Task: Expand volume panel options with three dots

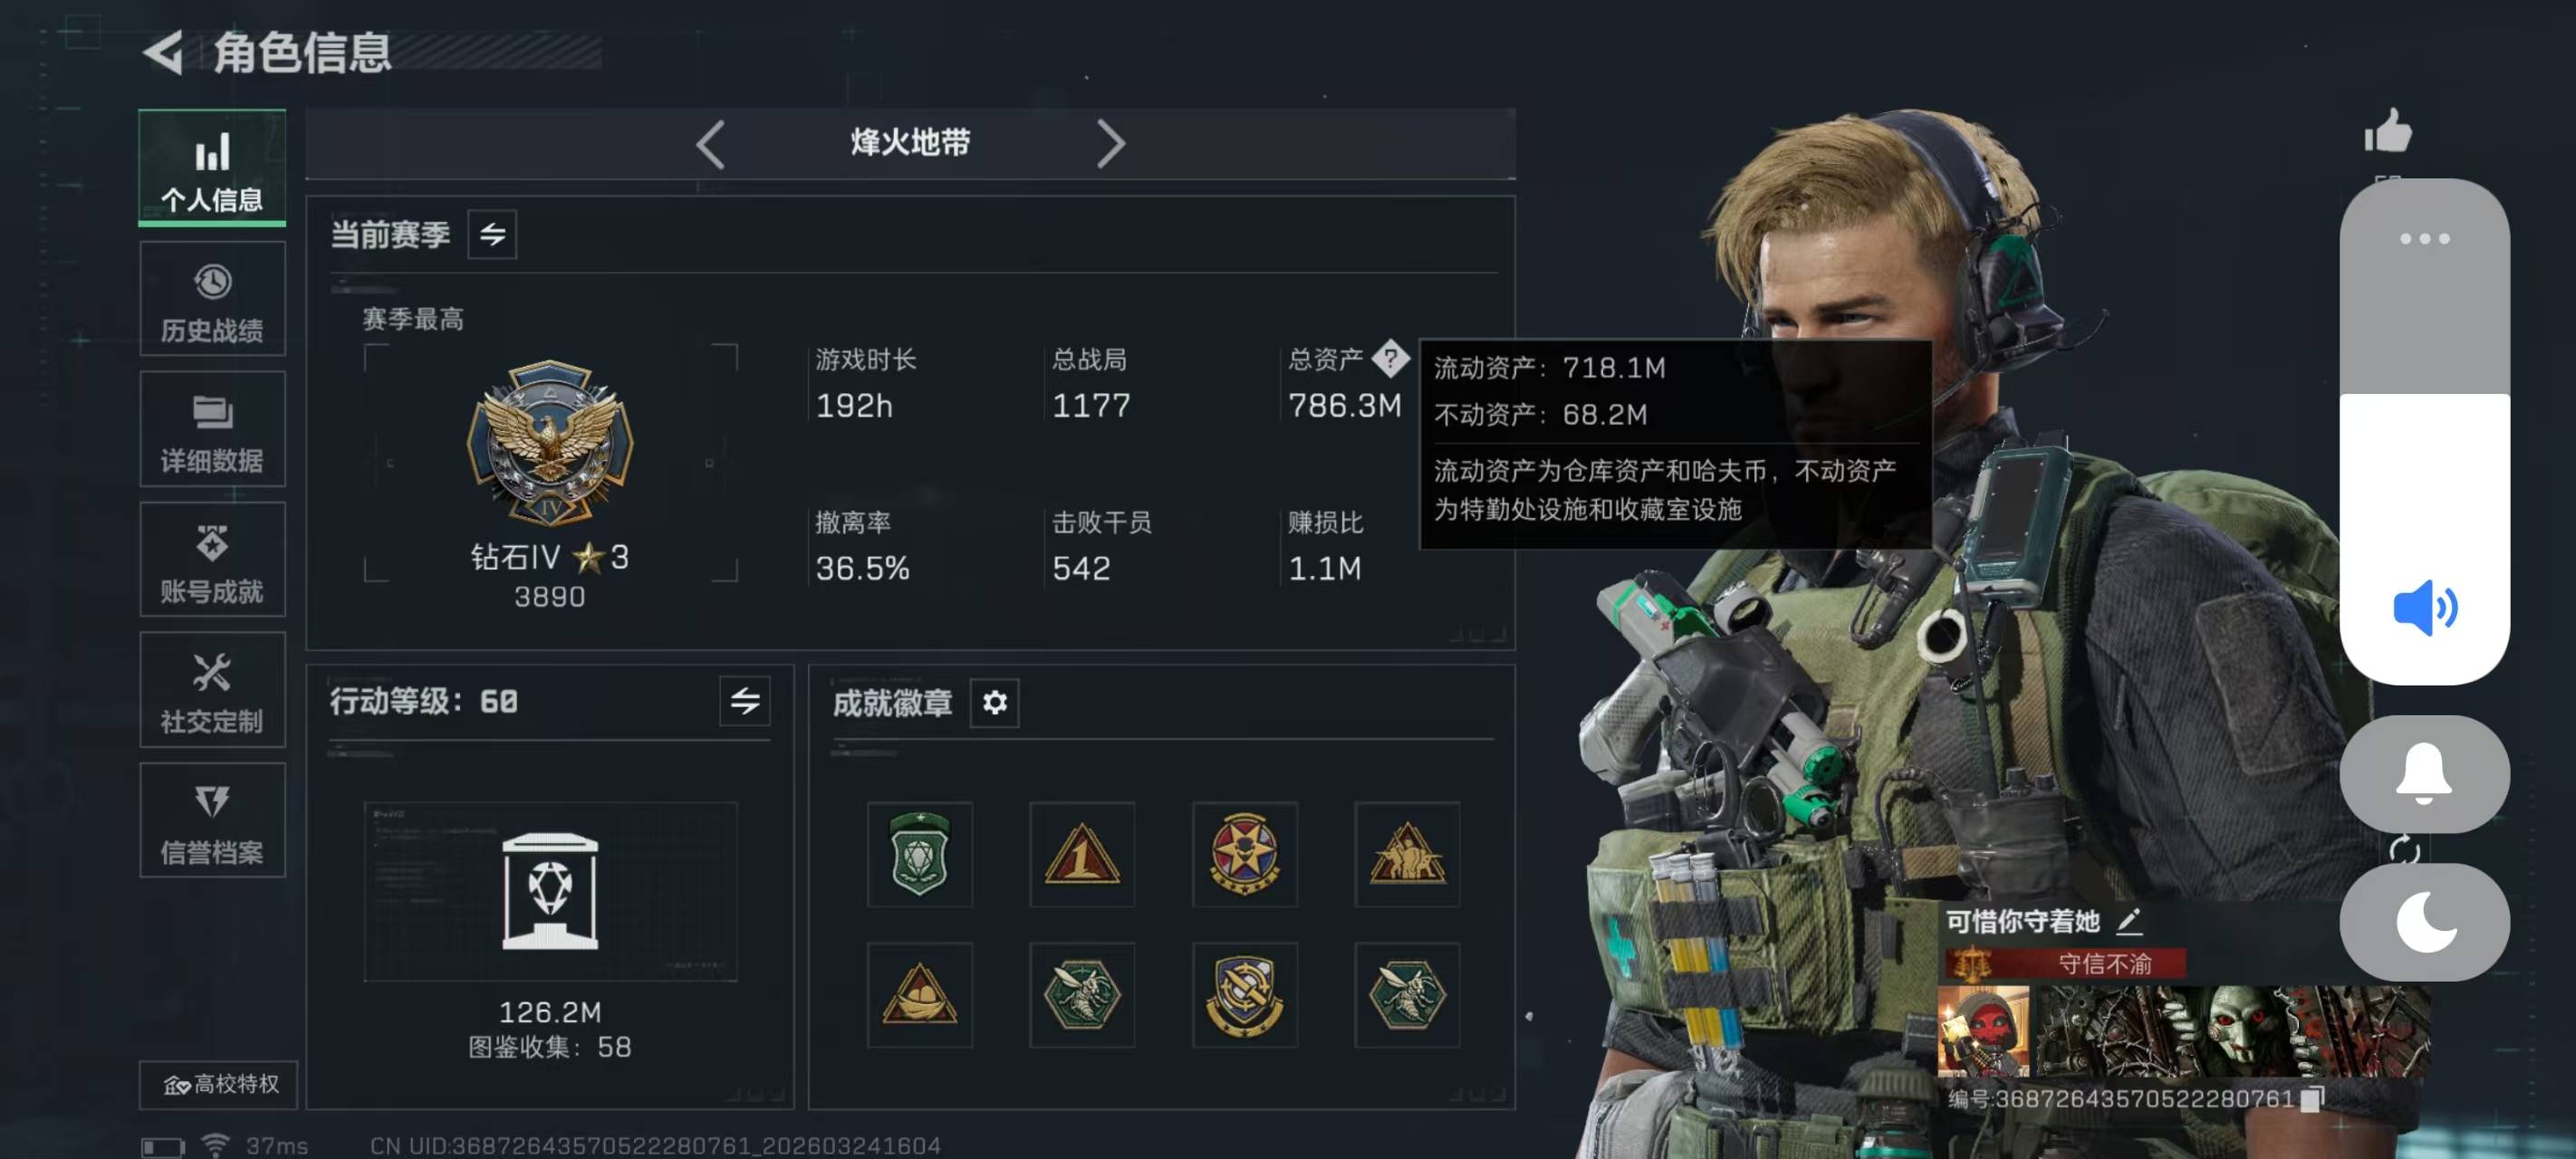Action: pos(2424,239)
